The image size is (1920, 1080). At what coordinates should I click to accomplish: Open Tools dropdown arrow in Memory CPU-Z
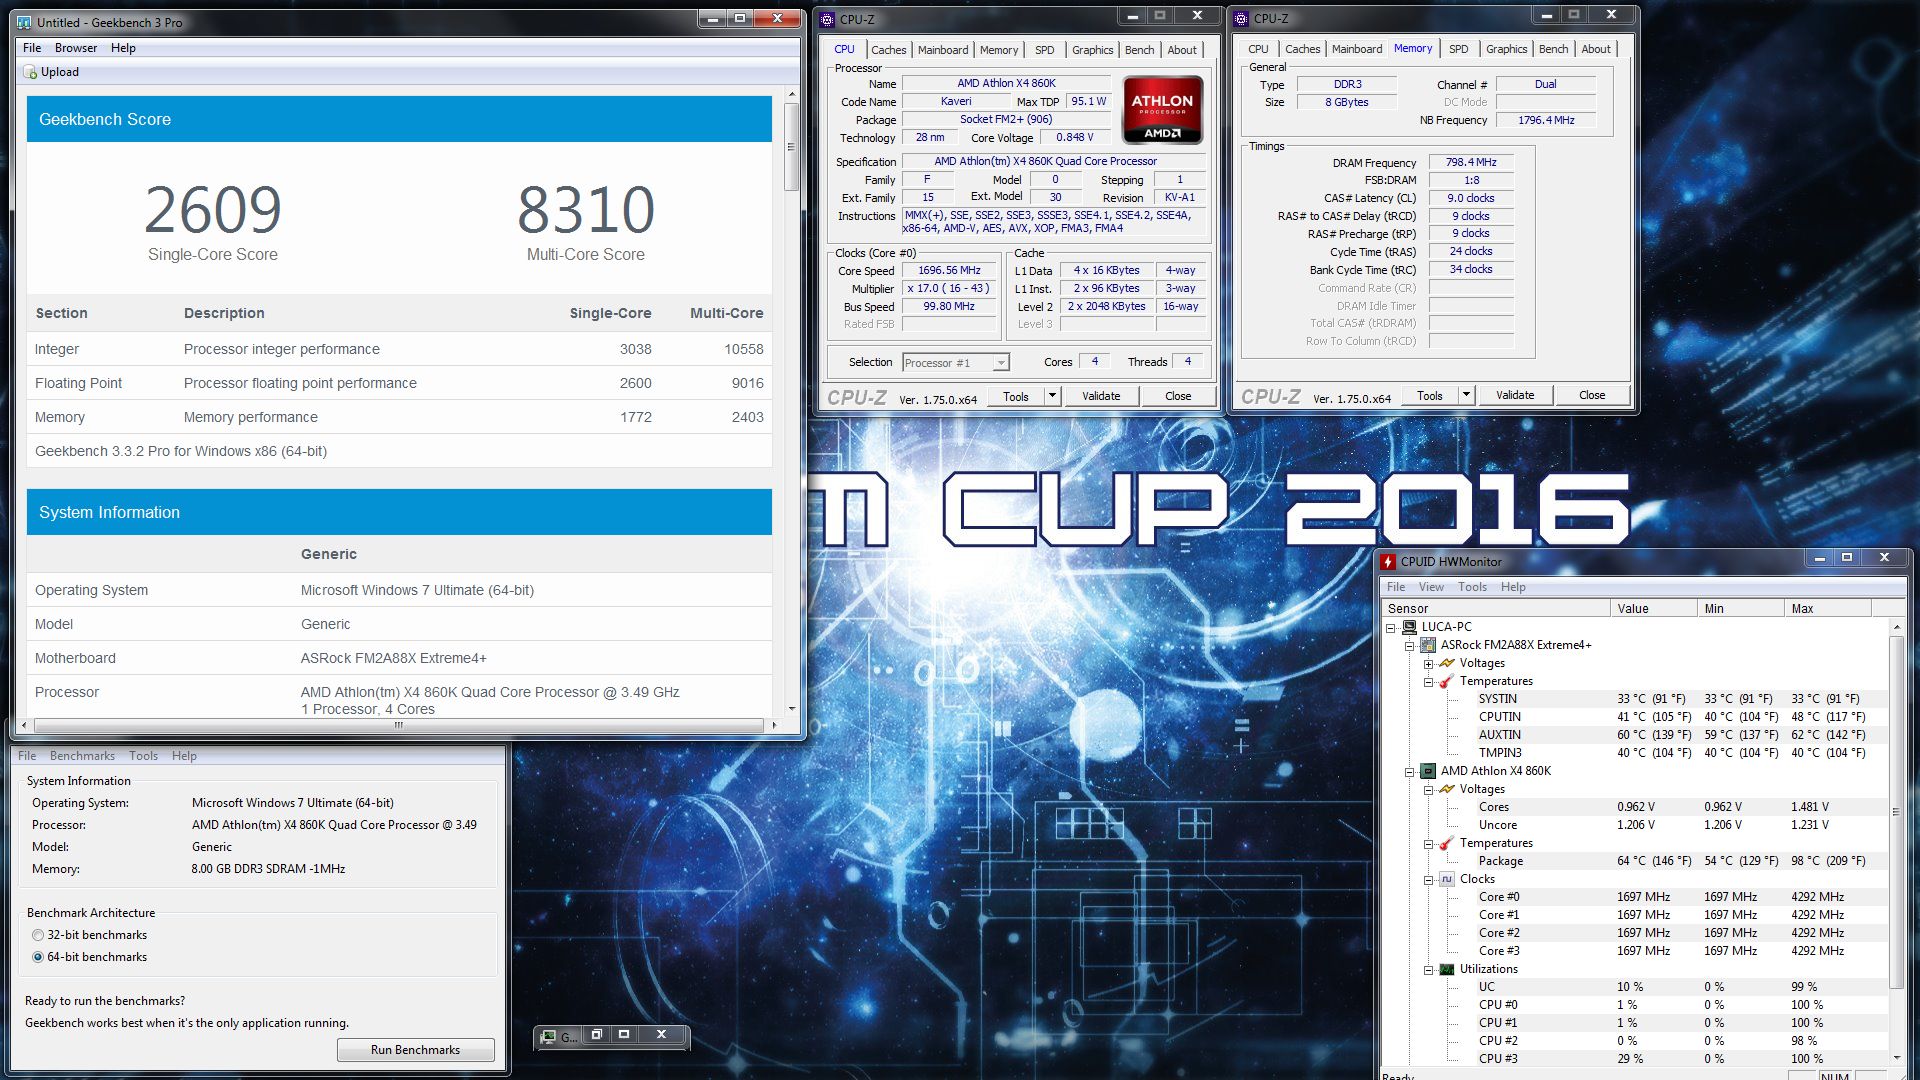[x=1466, y=395]
